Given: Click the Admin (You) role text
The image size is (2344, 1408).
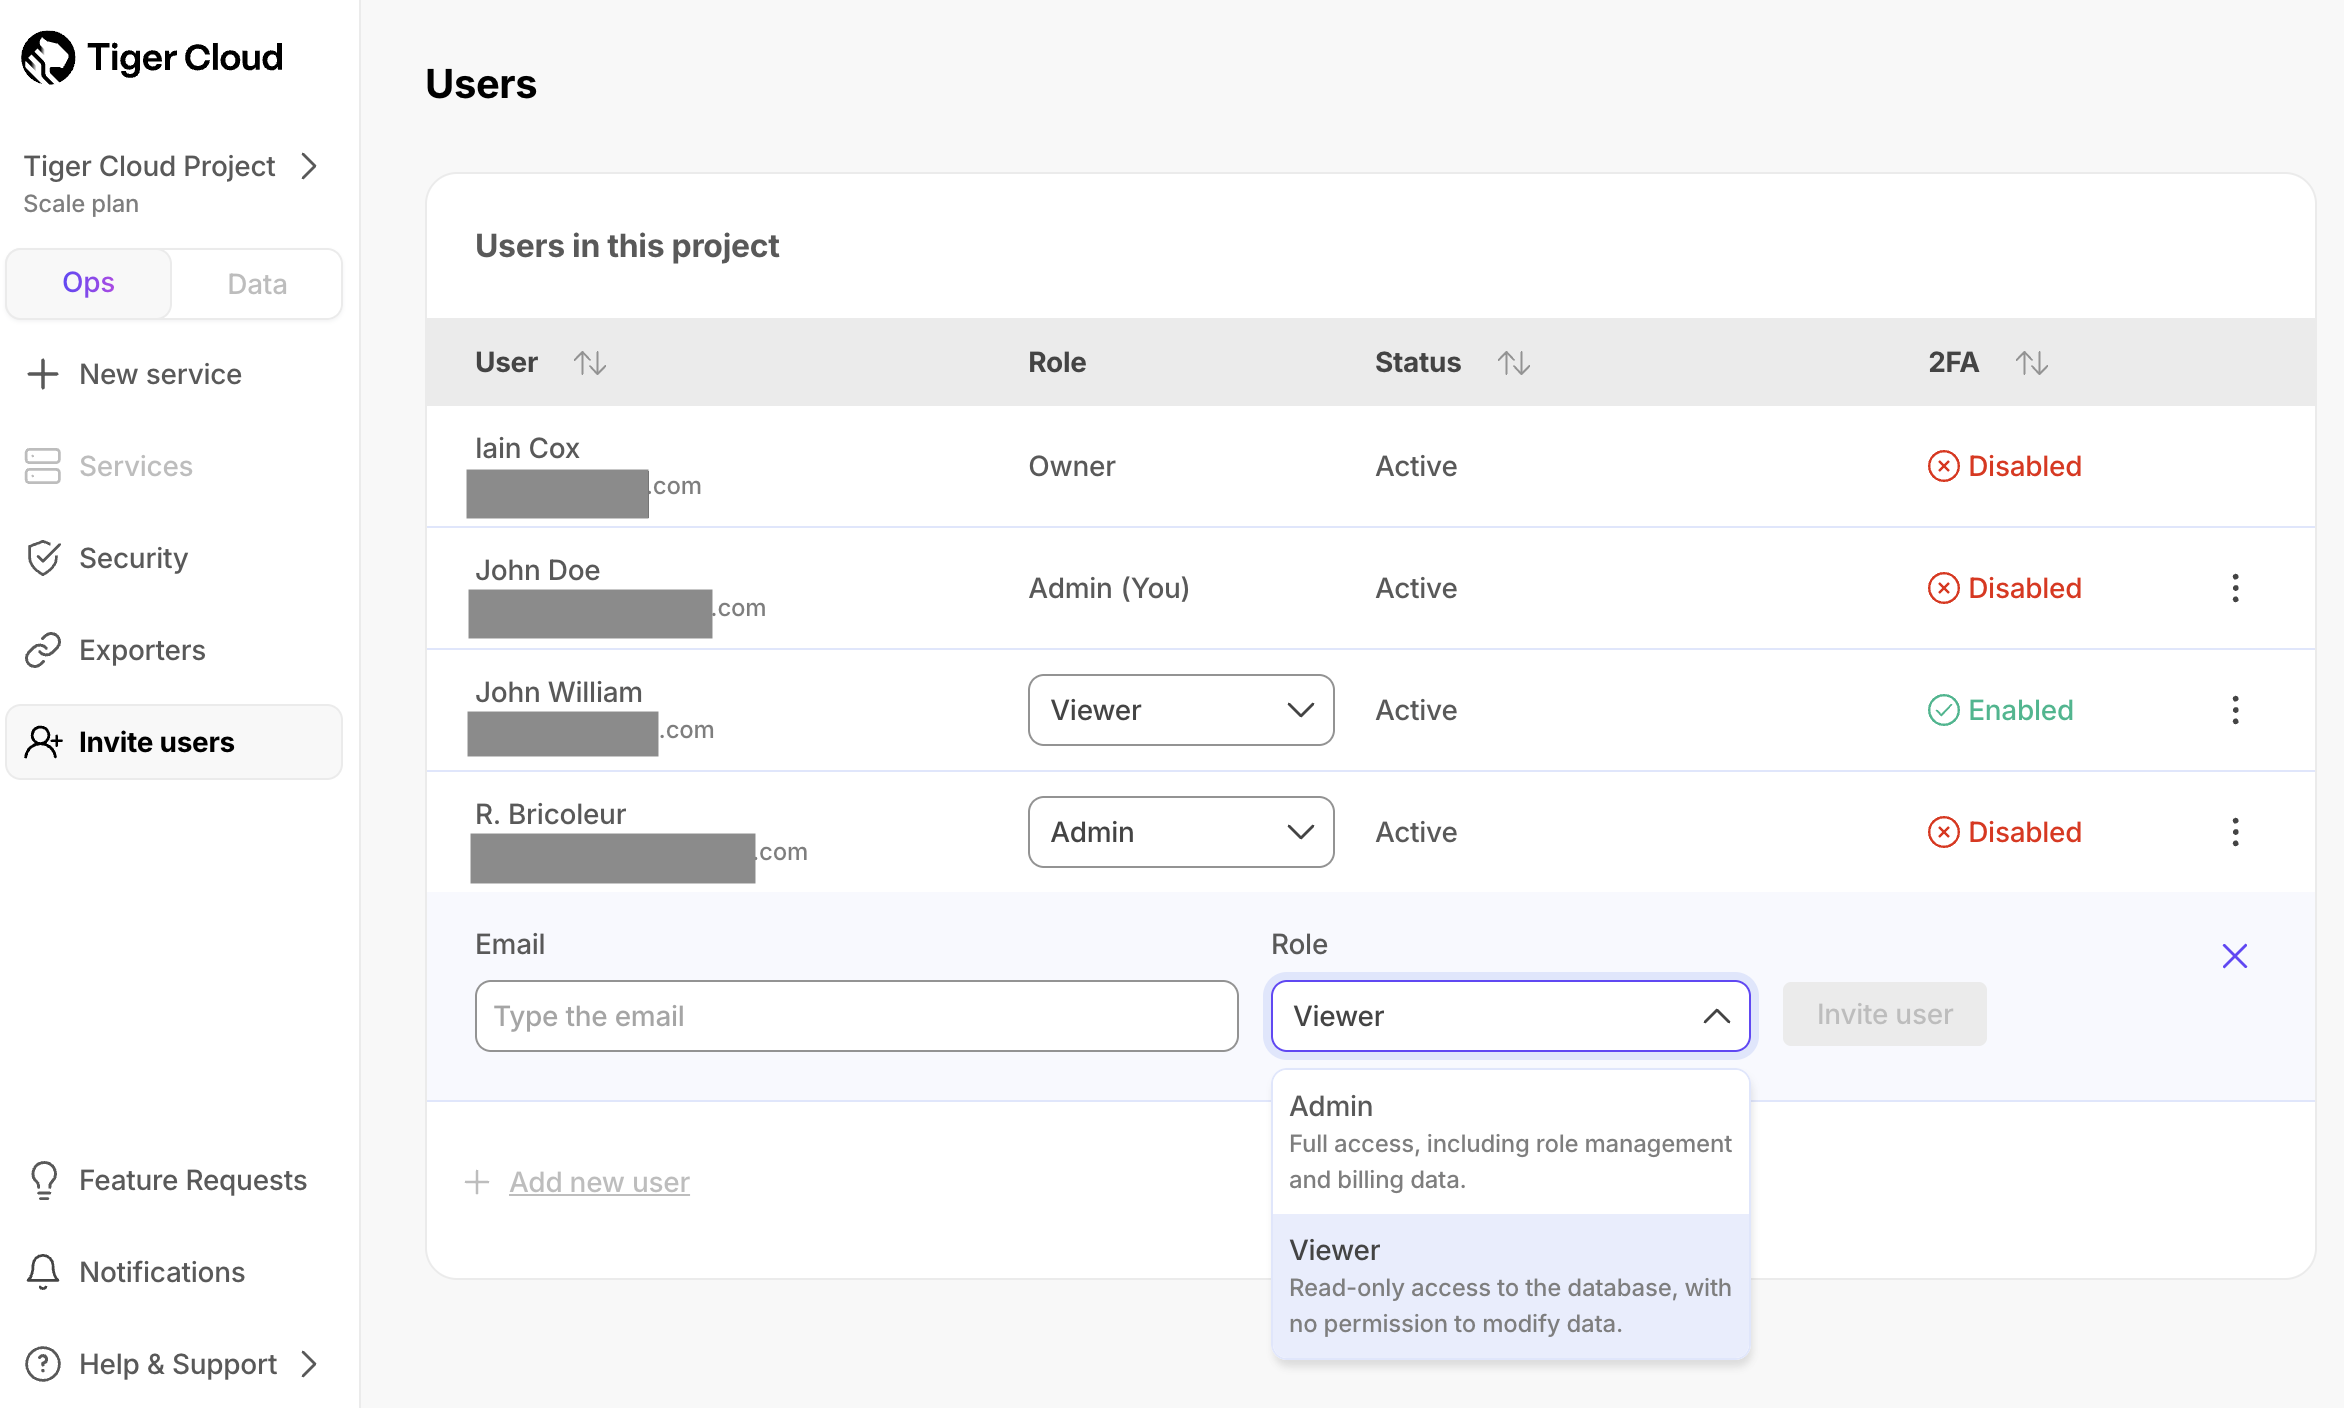Looking at the screenshot, I should [1109, 588].
